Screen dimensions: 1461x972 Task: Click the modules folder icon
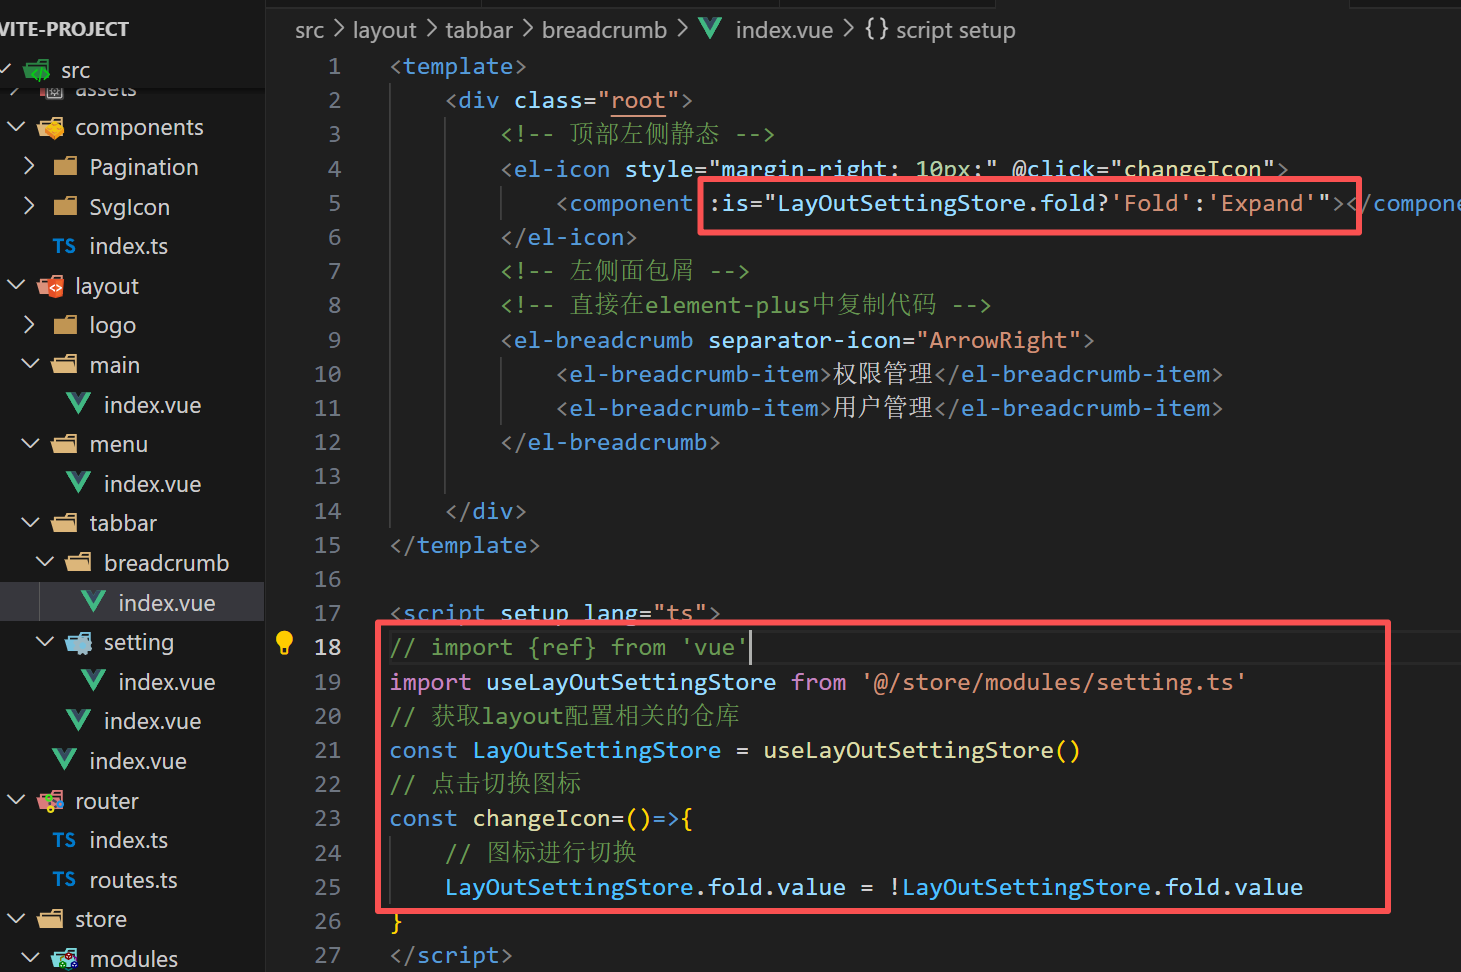pos(65,959)
